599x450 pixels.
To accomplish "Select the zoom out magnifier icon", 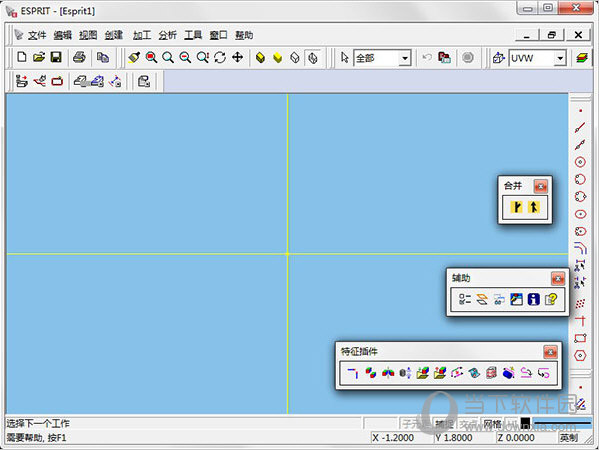I will pyautogui.click(x=185, y=58).
